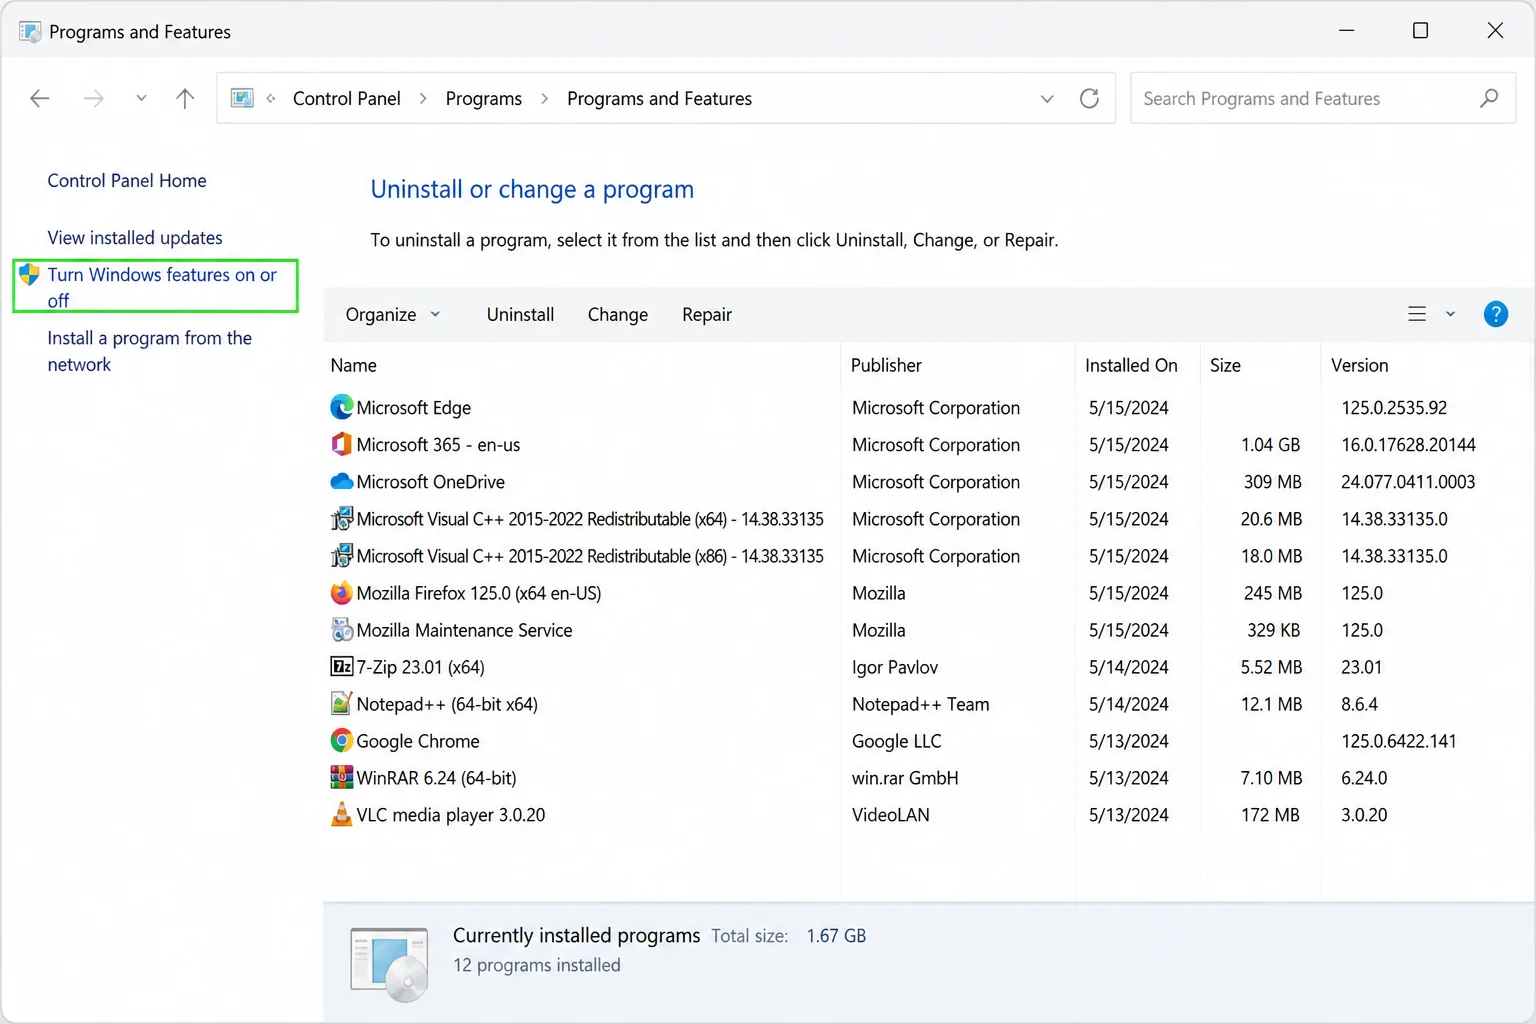Click the search magnifier icon
The image size is (1536, 1024).
1489,98
